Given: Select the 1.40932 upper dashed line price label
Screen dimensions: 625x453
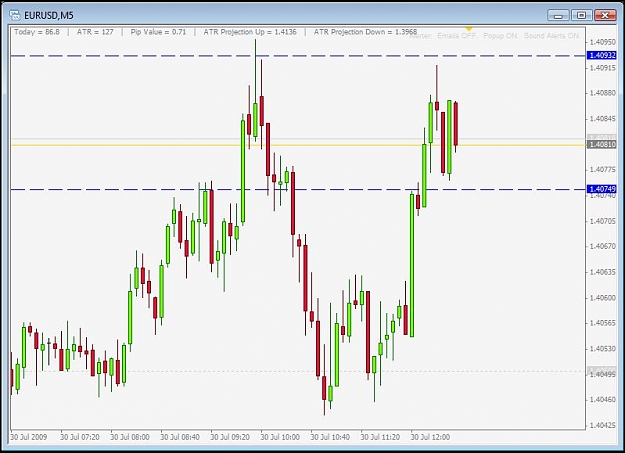Looking at the screenshot, I should pyautogui.click(x=601, y=55).
